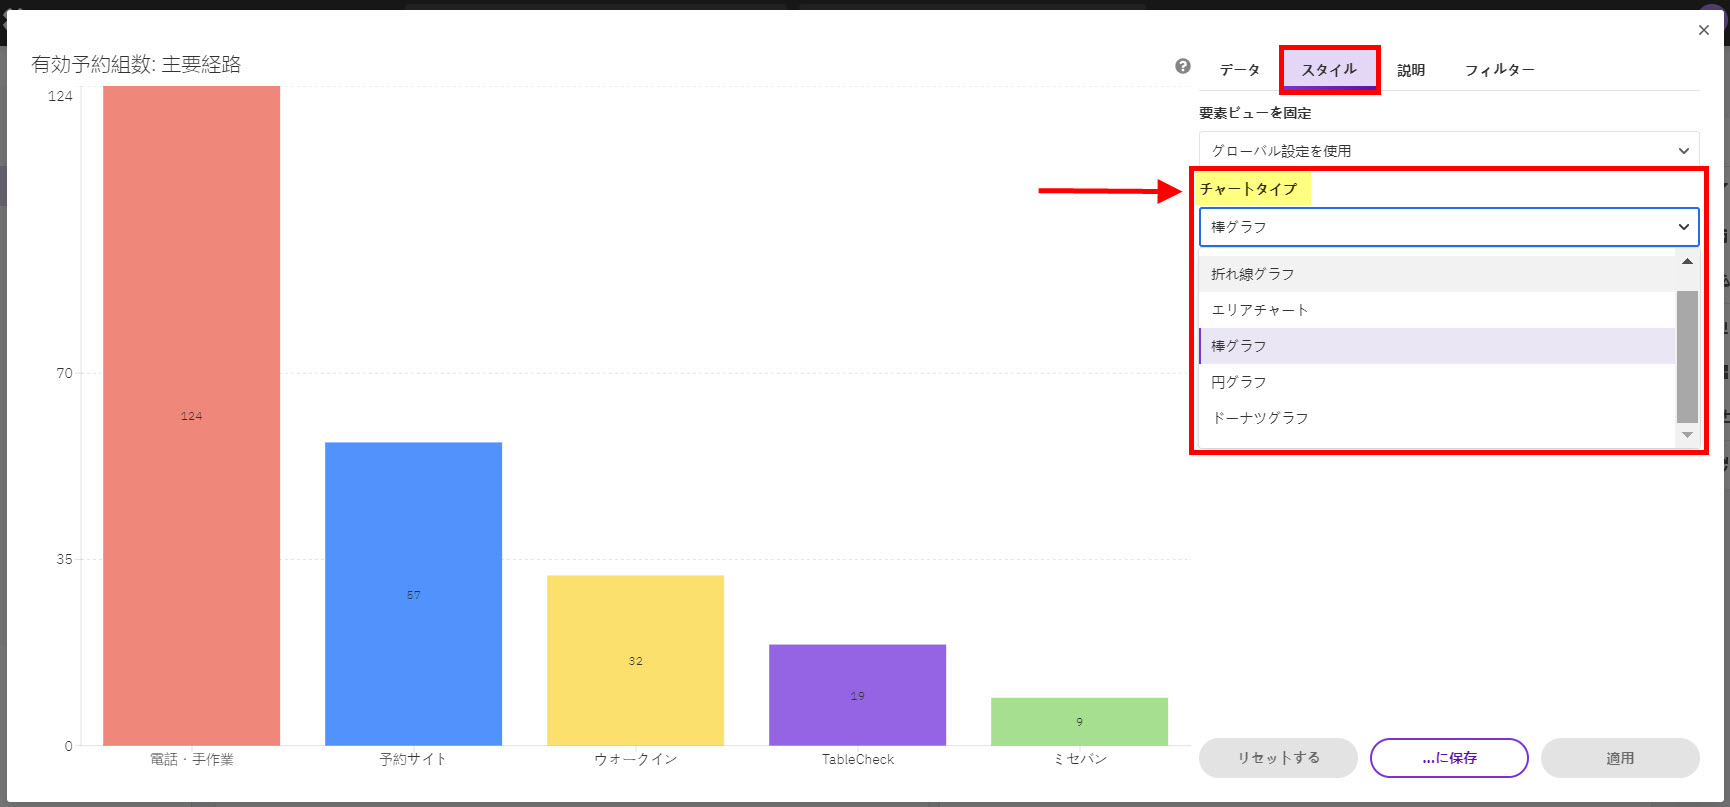
Task: Click the 要素ビューを固定 label
Action: pos(1255,113)
